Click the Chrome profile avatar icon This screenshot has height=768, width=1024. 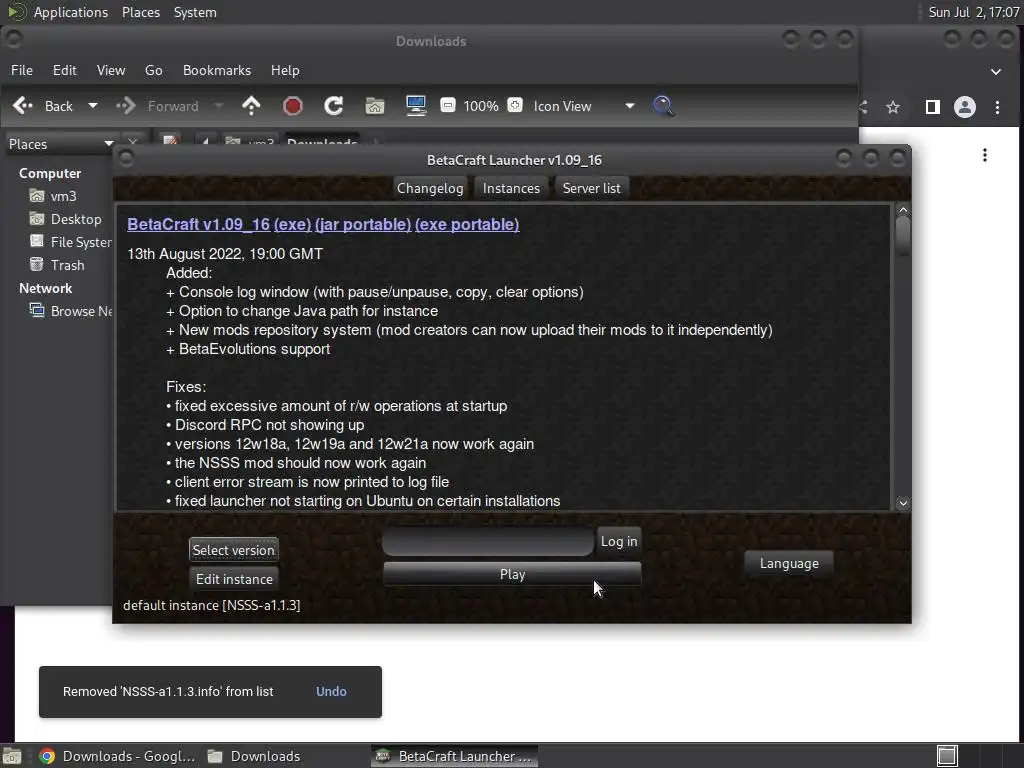[965, 107]
